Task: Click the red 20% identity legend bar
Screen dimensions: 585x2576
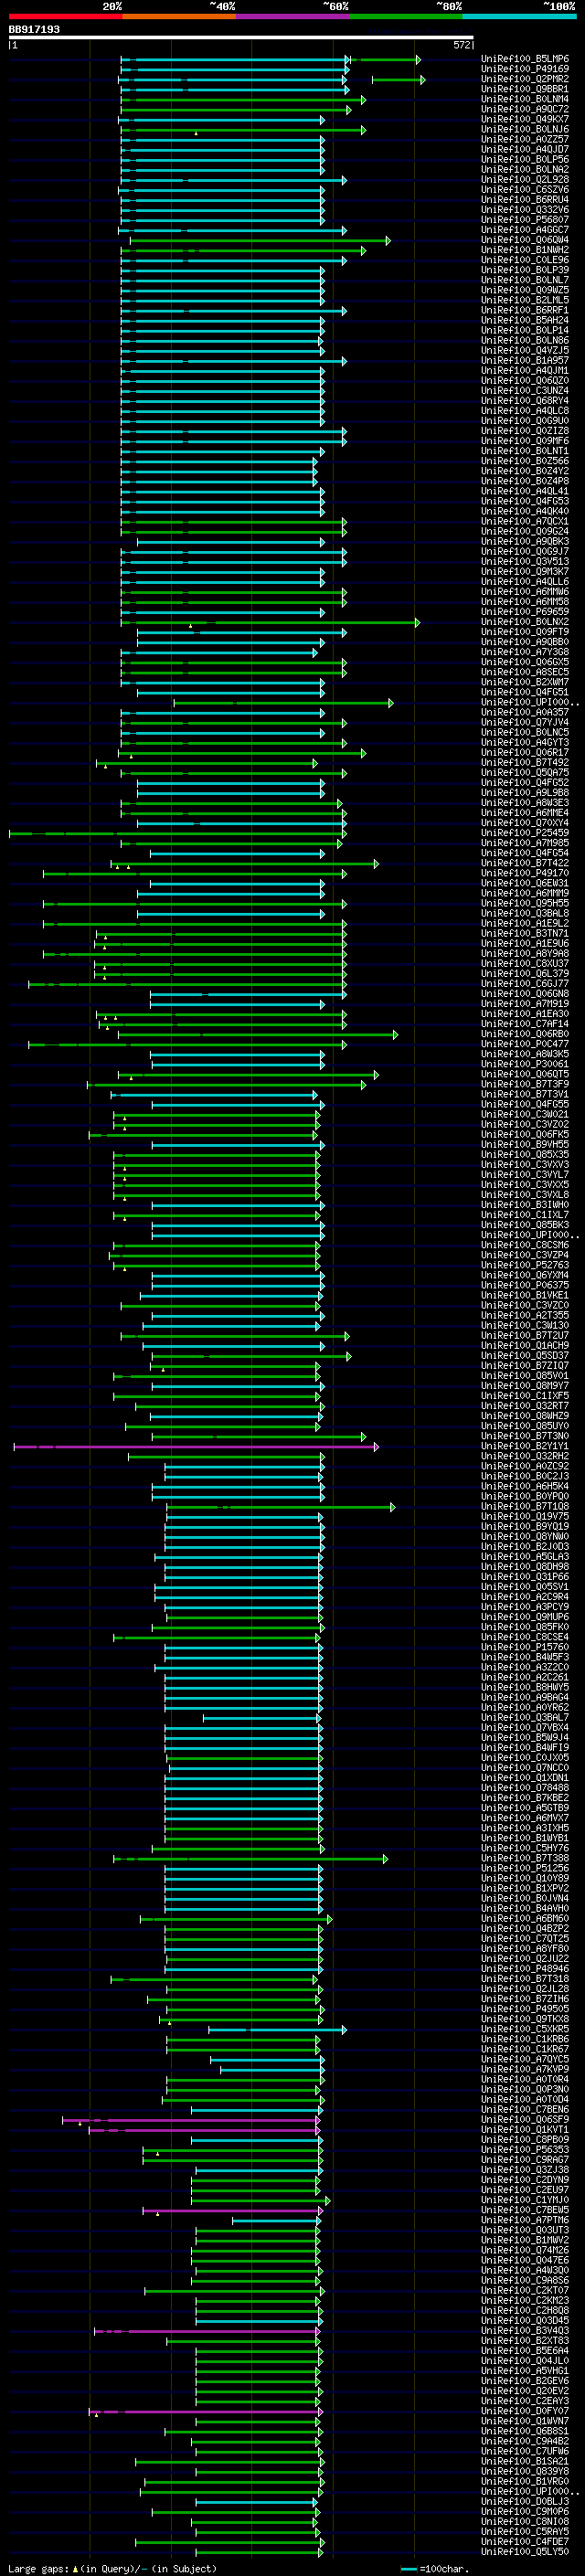Action: coord(65,16)
